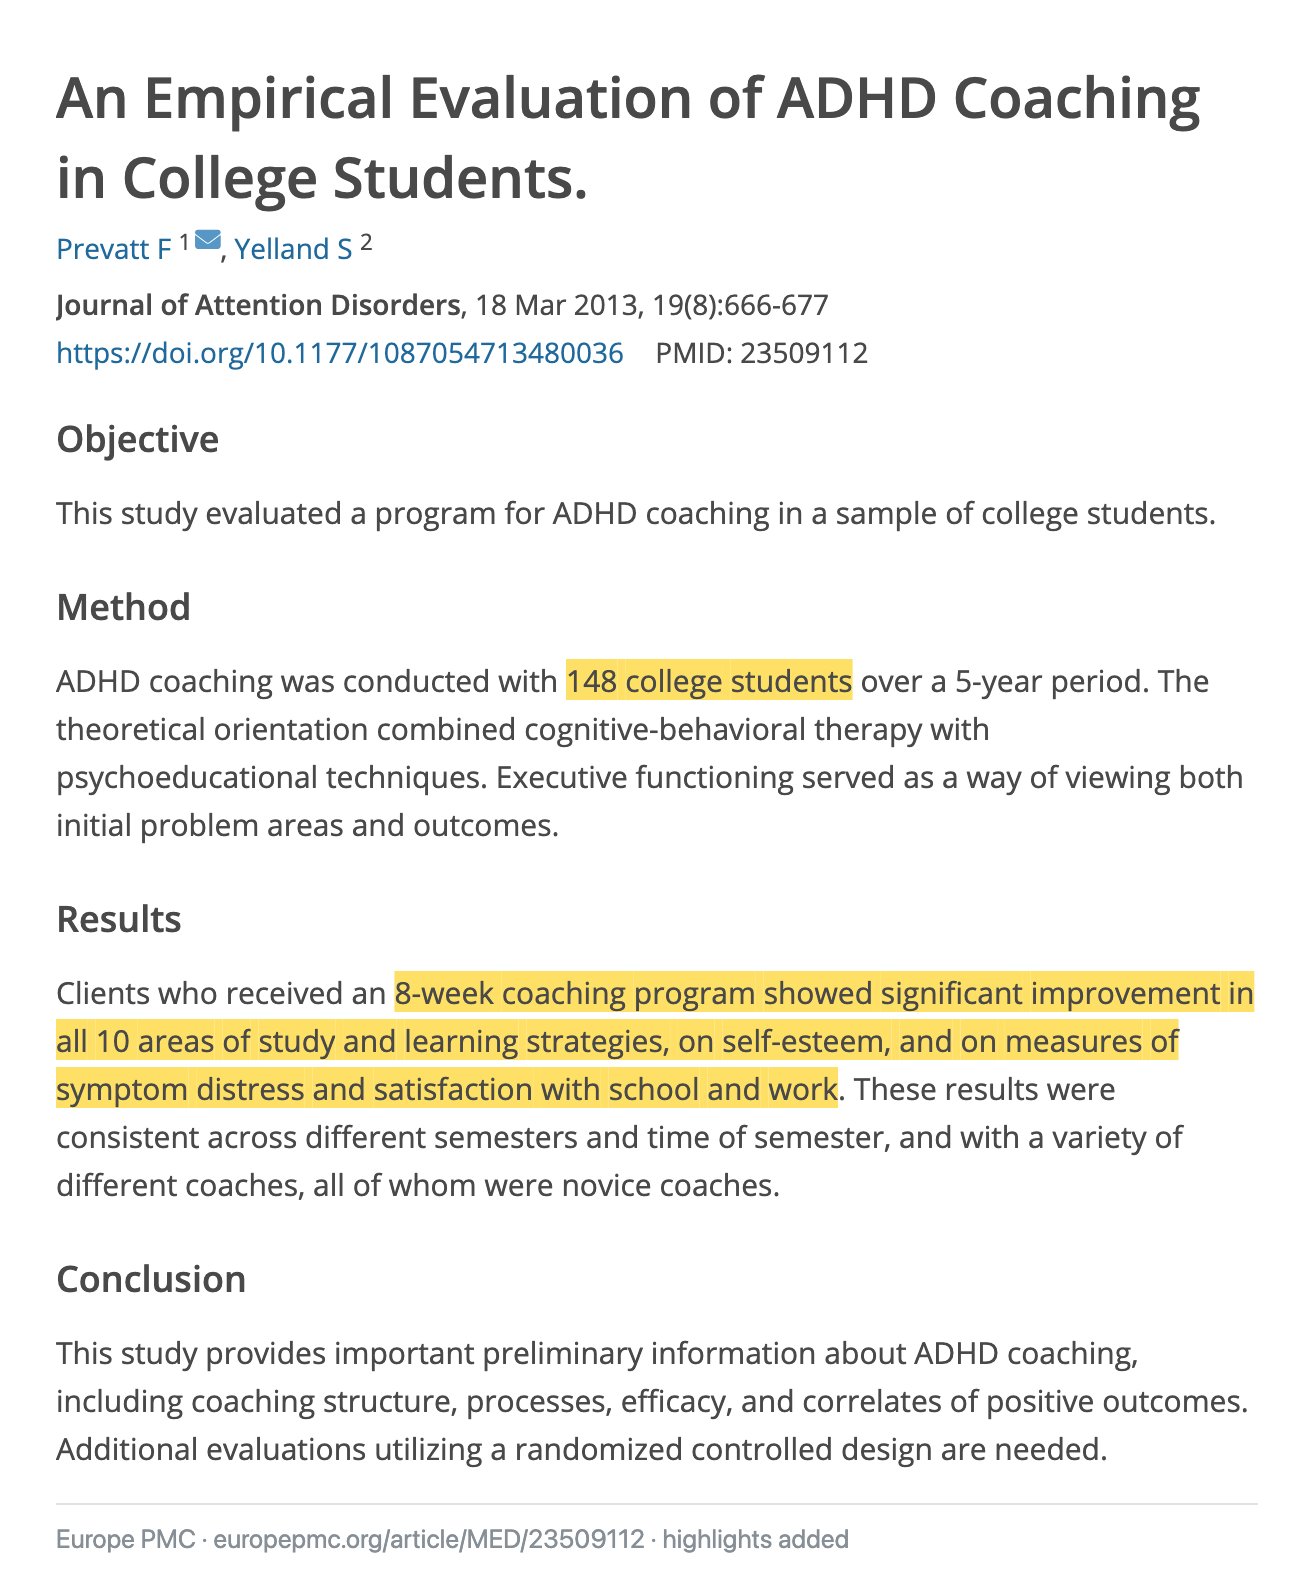1314x1588 pixels.
Task: Select the Method section heading
Action: coord(123,607)
